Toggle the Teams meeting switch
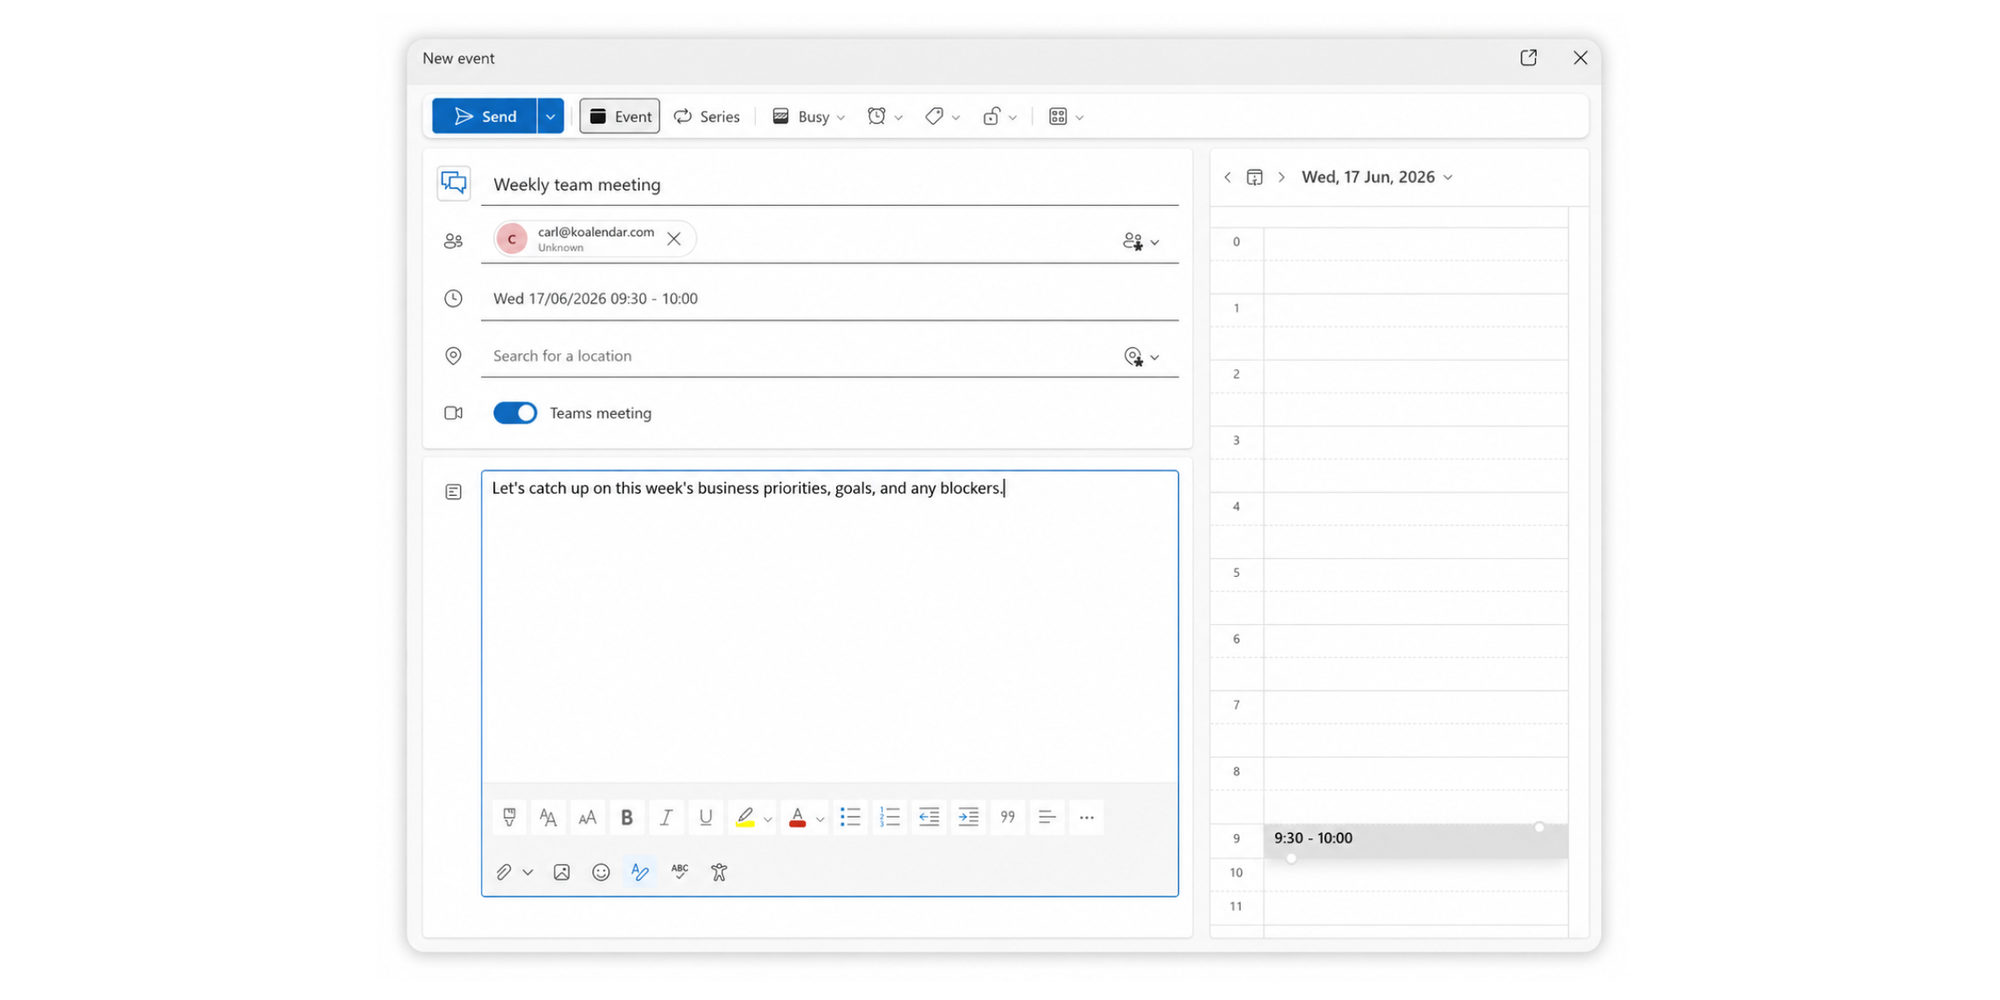2000x1000 pixels. pos(515,413)
